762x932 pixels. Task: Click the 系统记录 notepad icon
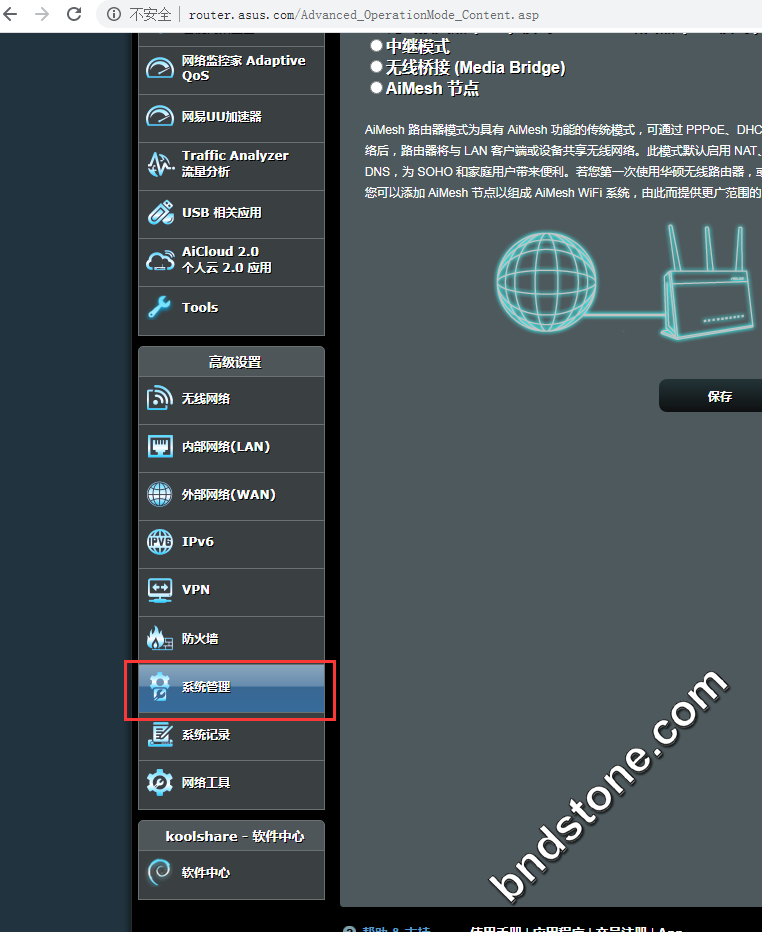(160, 735)
